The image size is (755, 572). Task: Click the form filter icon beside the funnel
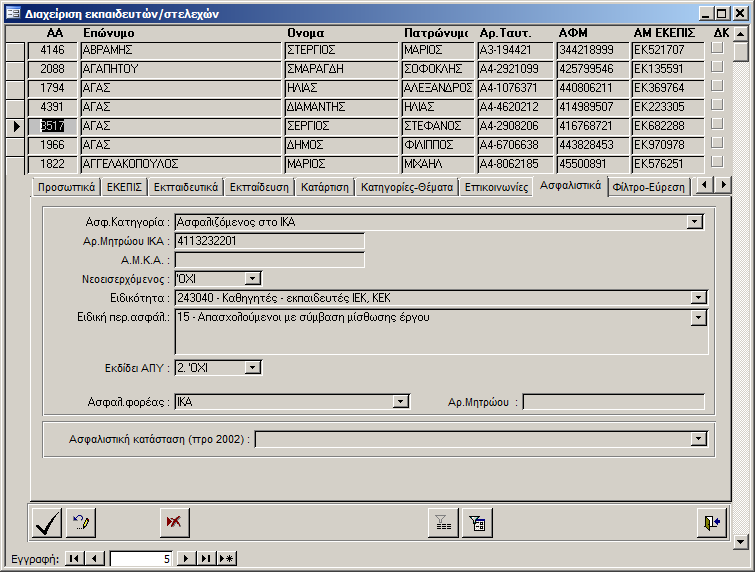point(475,521)
